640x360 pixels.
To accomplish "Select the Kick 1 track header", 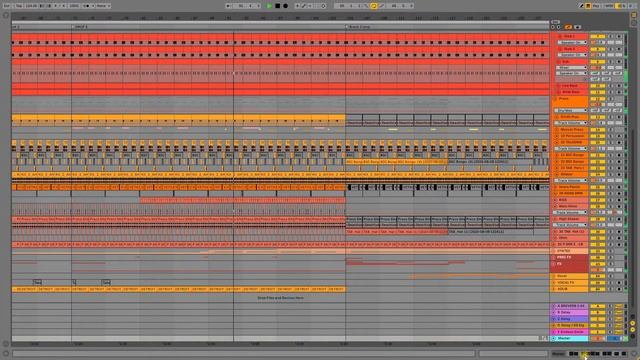I will click(x=574, y=36).
